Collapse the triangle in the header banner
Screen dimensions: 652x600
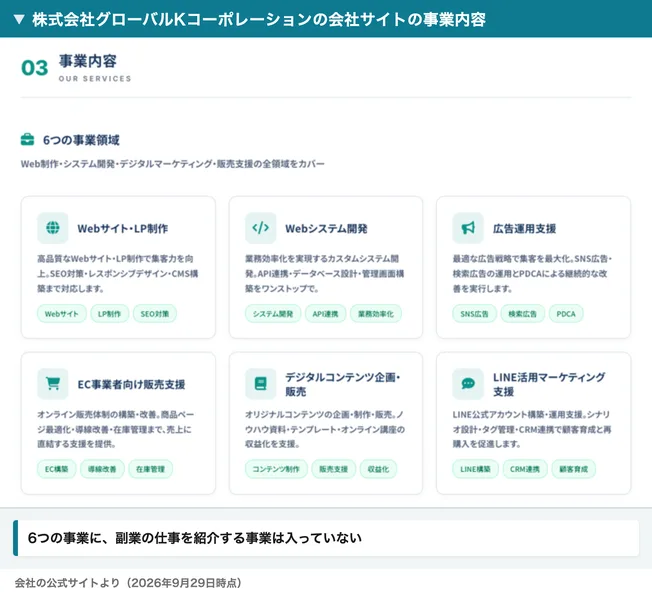pyautogui.click(x=19, y=19)
